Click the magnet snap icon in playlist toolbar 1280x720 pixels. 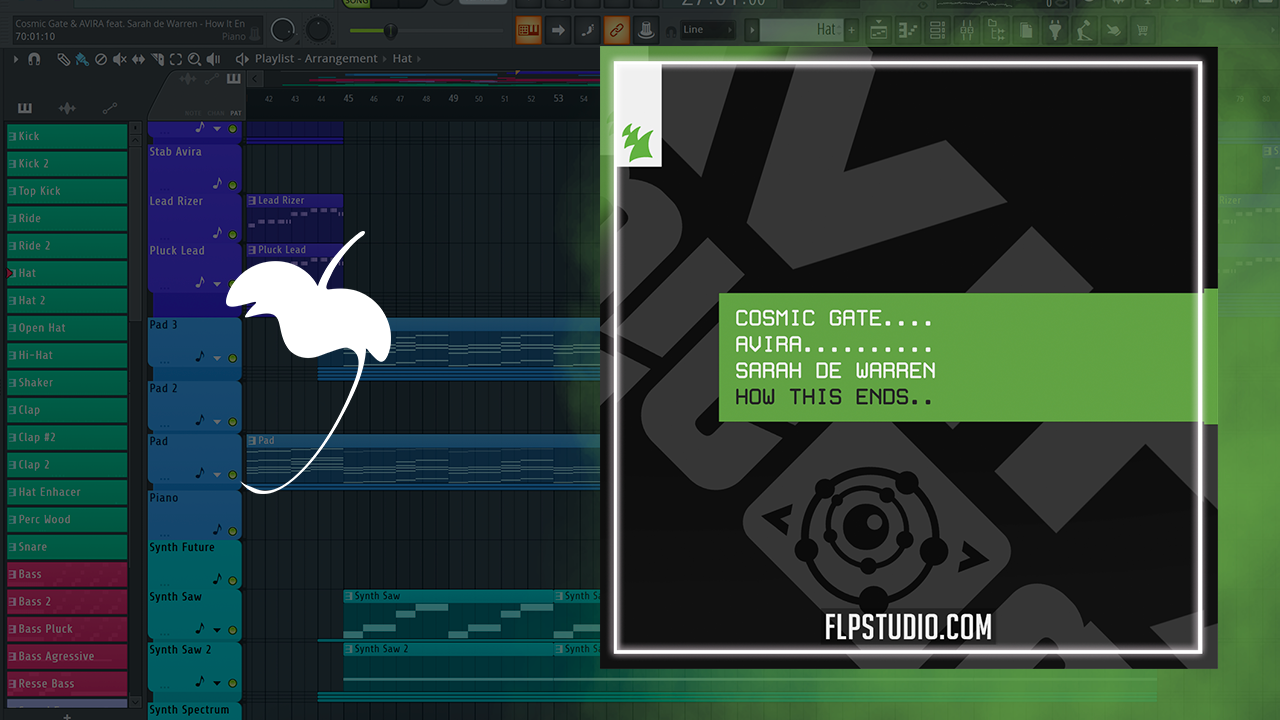click(34, 59)
